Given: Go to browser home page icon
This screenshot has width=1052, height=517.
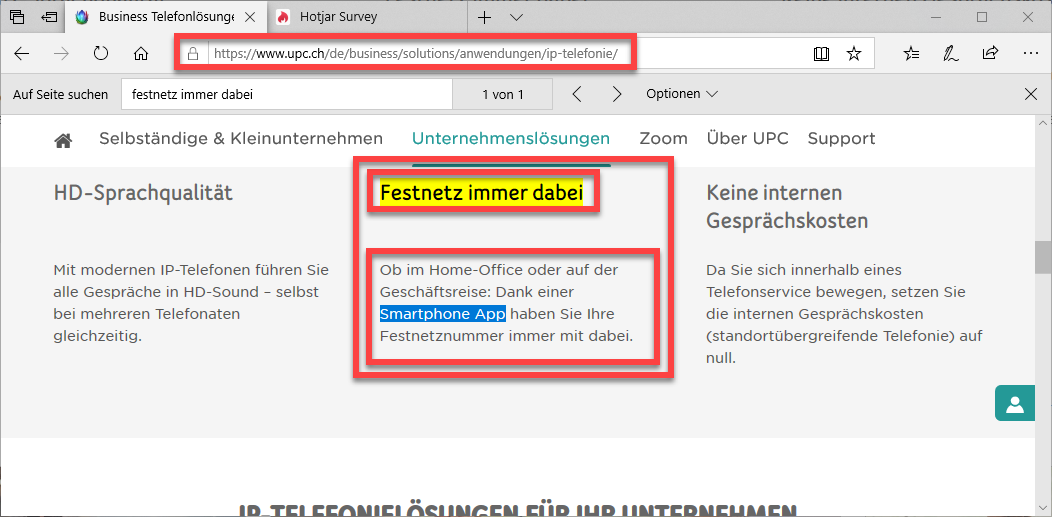Looking at the screenshot, I should pyautogui.click(x=141, y=54).
